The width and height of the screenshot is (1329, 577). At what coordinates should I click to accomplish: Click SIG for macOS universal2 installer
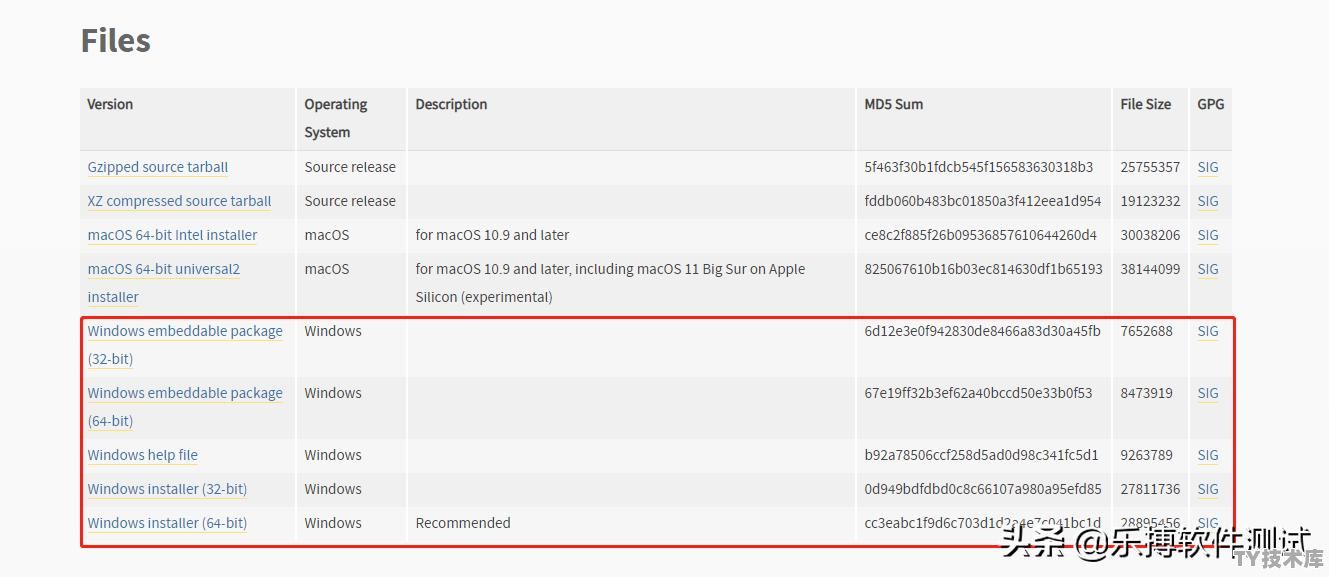(1208, 269)
